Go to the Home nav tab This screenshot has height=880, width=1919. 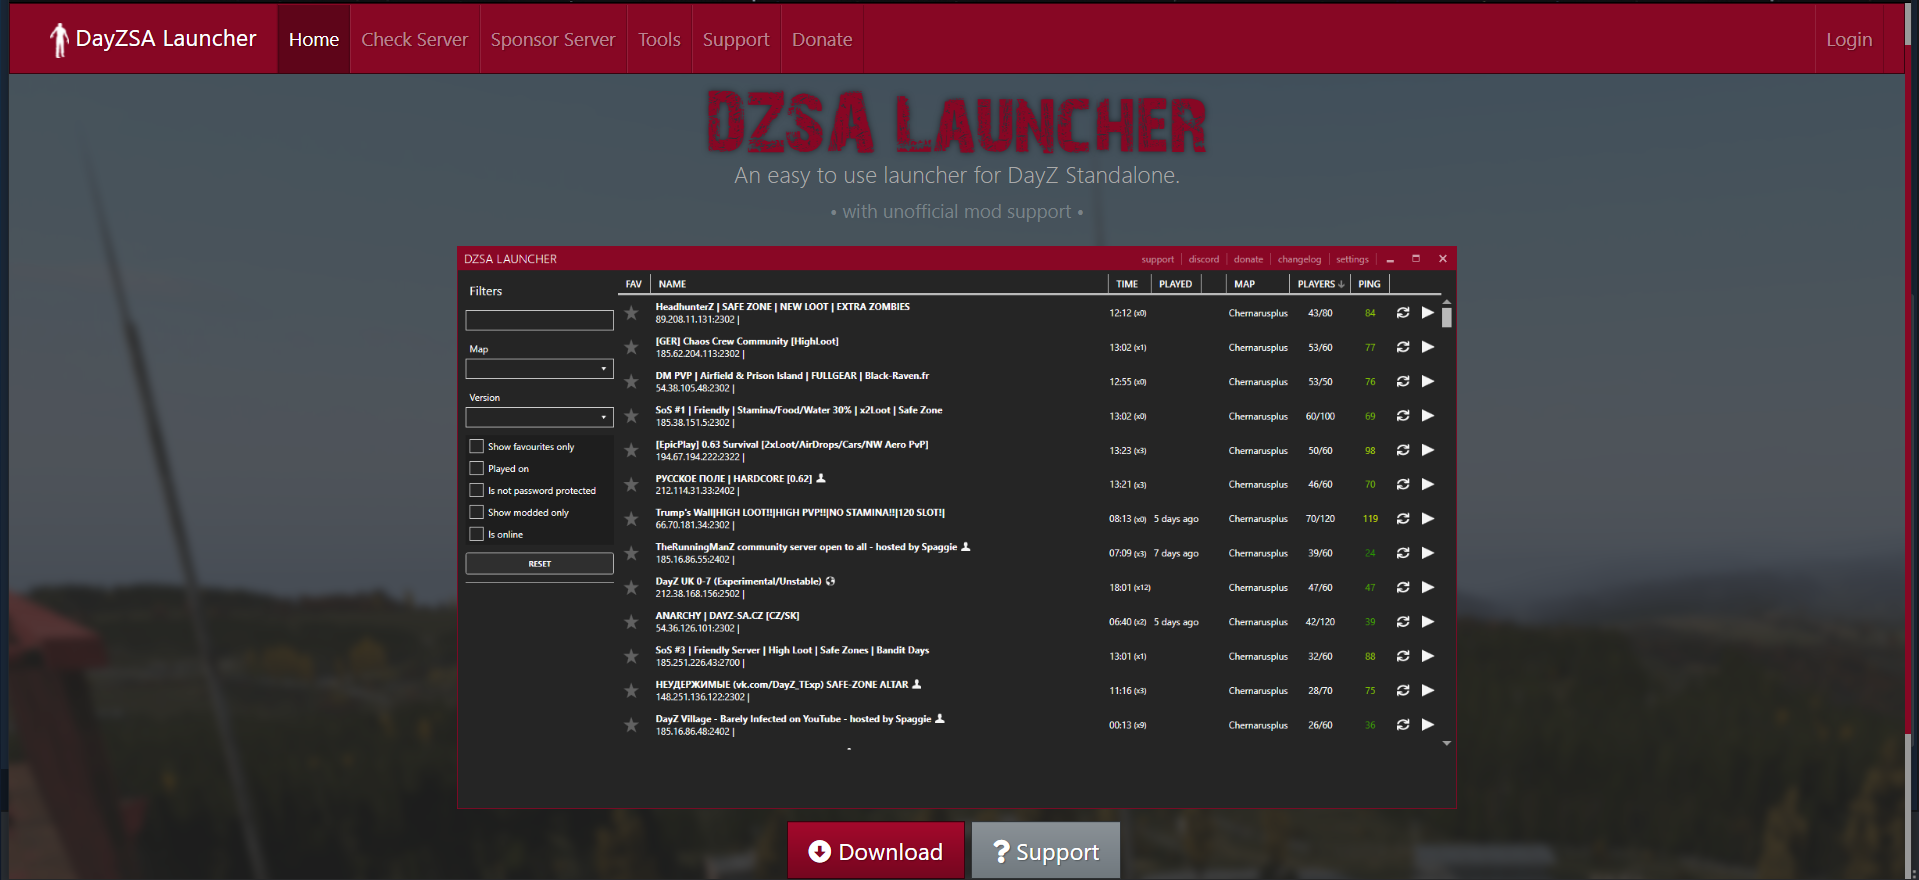314,39
